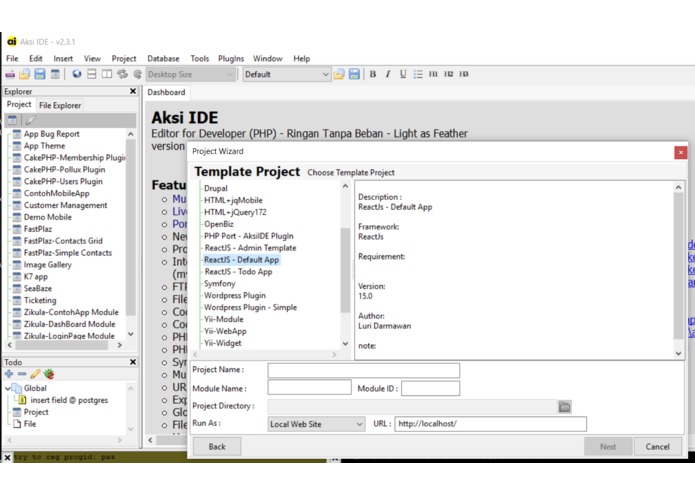
Task: Click the blue save icon in main toolbar
Action: coord(40,74)
